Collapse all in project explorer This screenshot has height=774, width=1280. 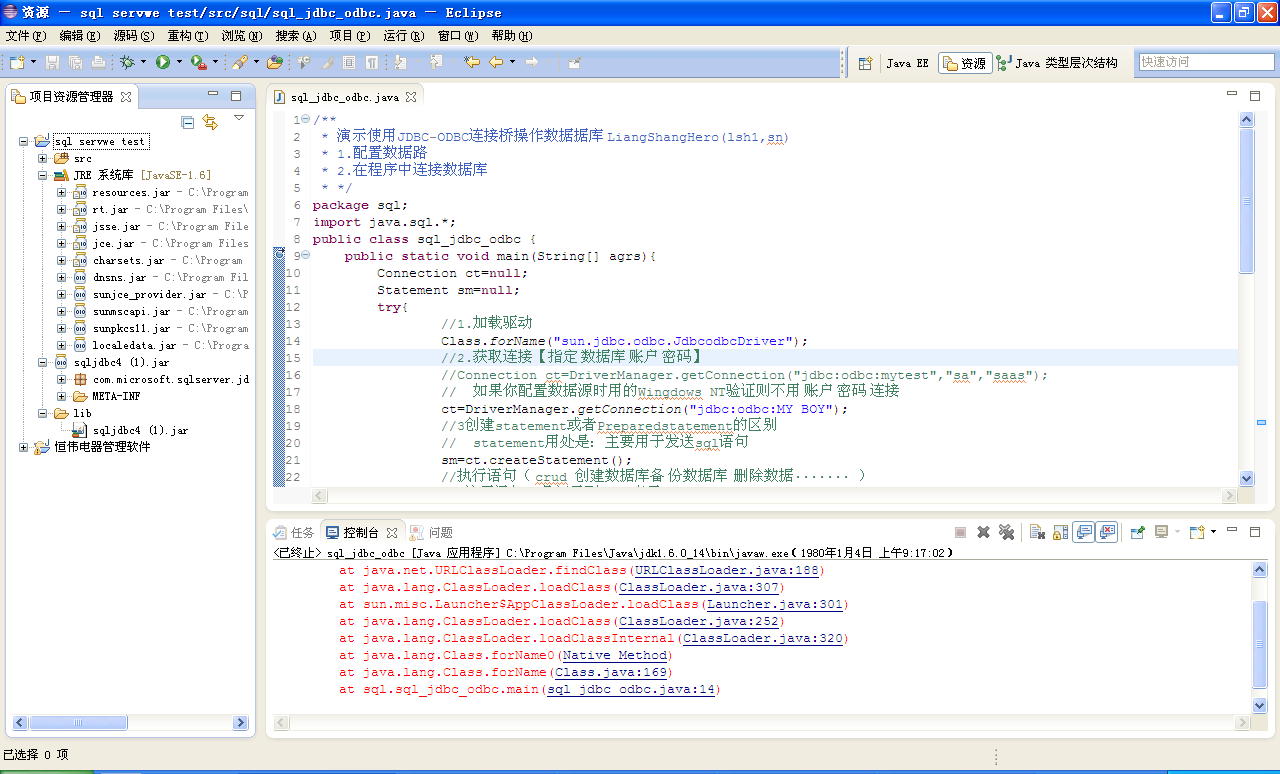pos(187,122)
